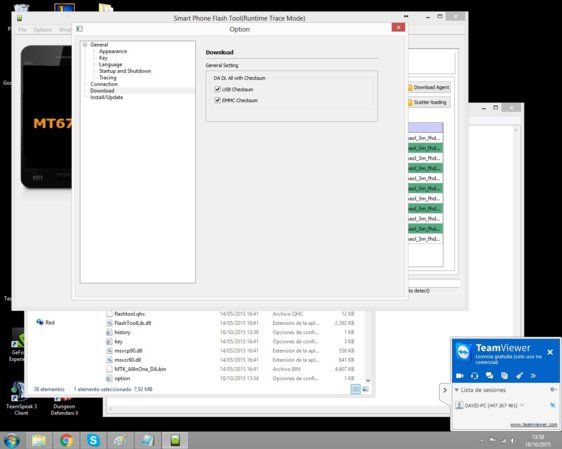
Task: Select Key in the options tree
Action: click(x=103, y=58)
